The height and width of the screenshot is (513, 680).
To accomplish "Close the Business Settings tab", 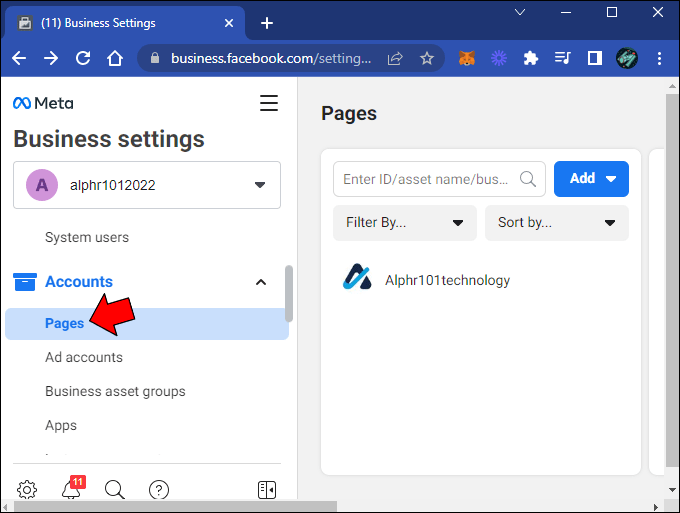I will point(229,23).
